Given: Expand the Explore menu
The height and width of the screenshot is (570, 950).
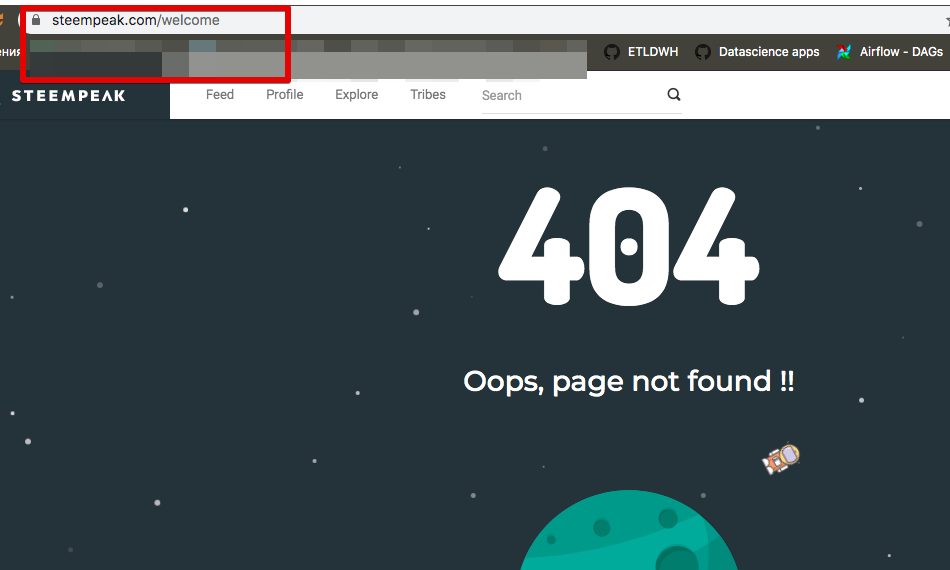Looking at the screenshot, I should tap(357, 94).
